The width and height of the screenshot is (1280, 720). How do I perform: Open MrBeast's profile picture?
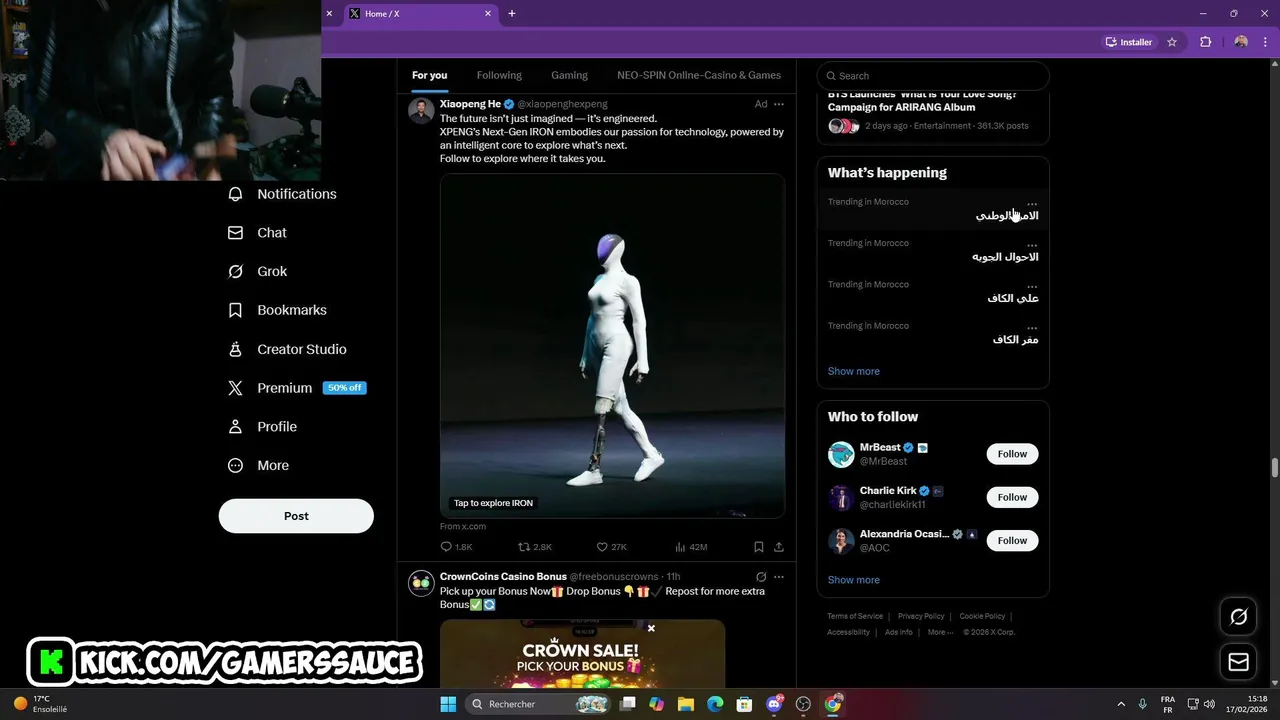click(x=841, y=454)
